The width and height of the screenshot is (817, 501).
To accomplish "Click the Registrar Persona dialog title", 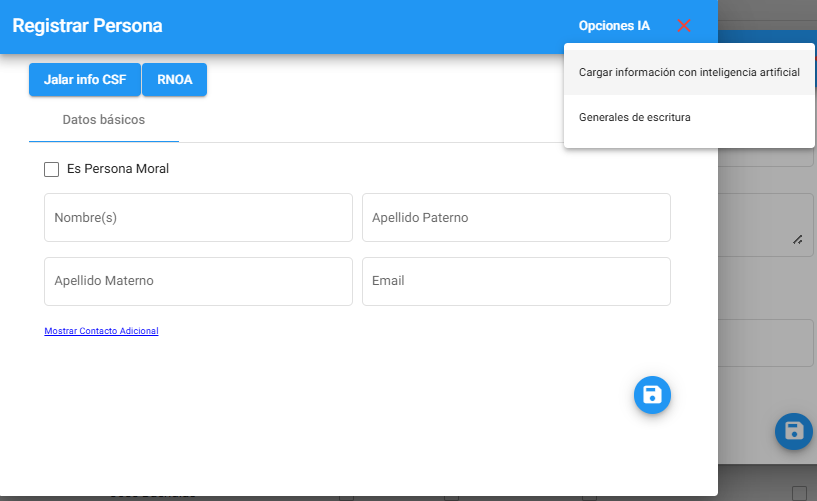I will tap(87, 26).
